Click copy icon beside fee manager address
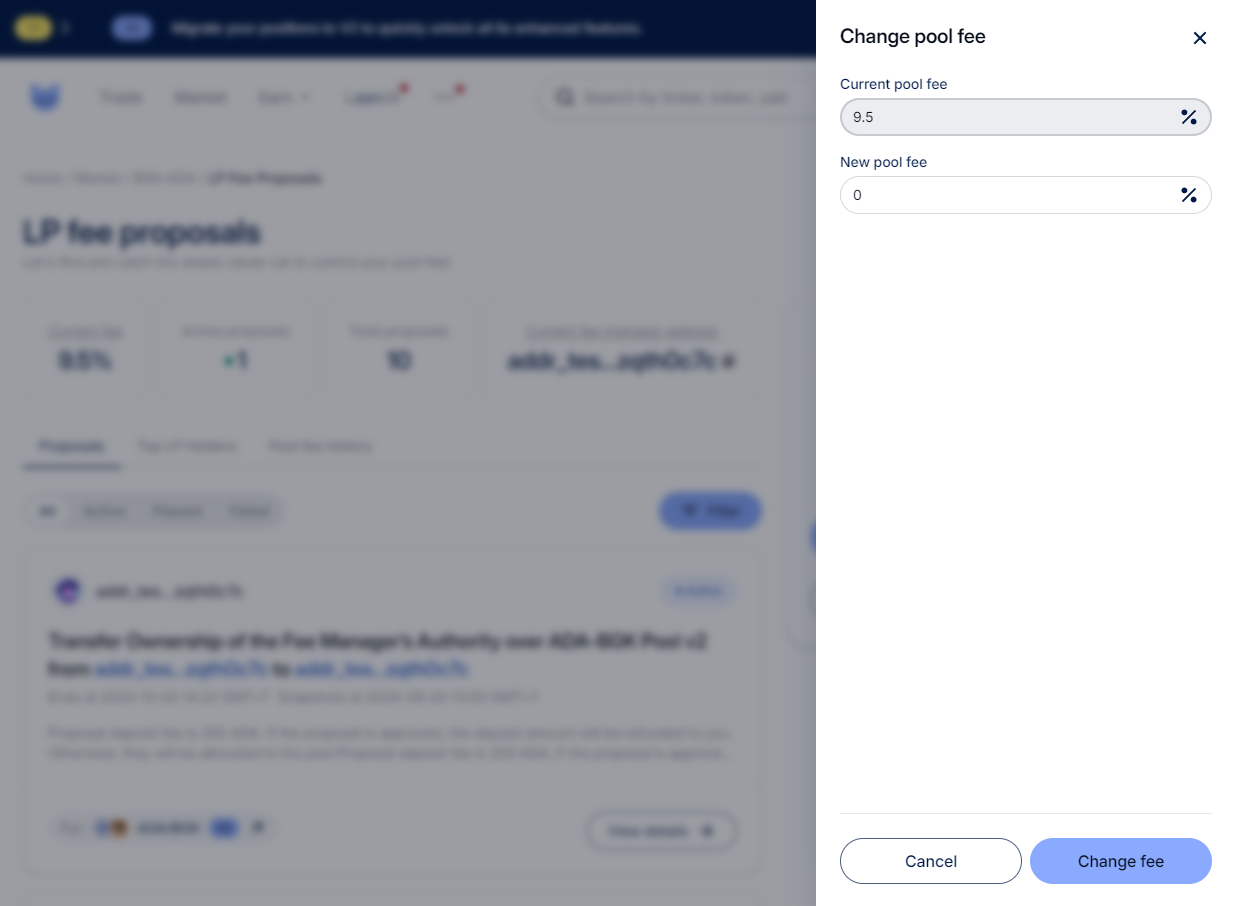This screenshot has height=906, width=1235. (x=729, y=361)
